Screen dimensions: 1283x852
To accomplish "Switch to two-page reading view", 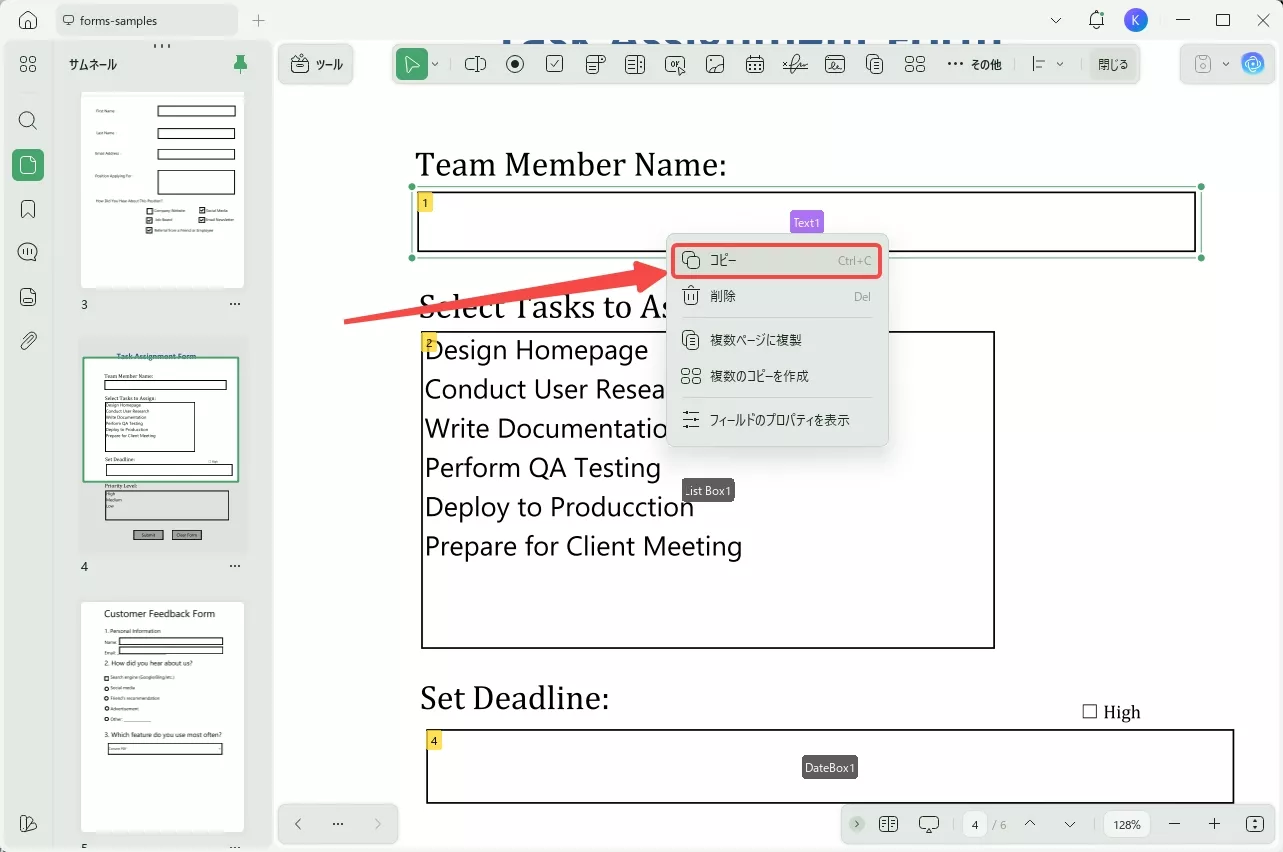I will click(888, 824).
